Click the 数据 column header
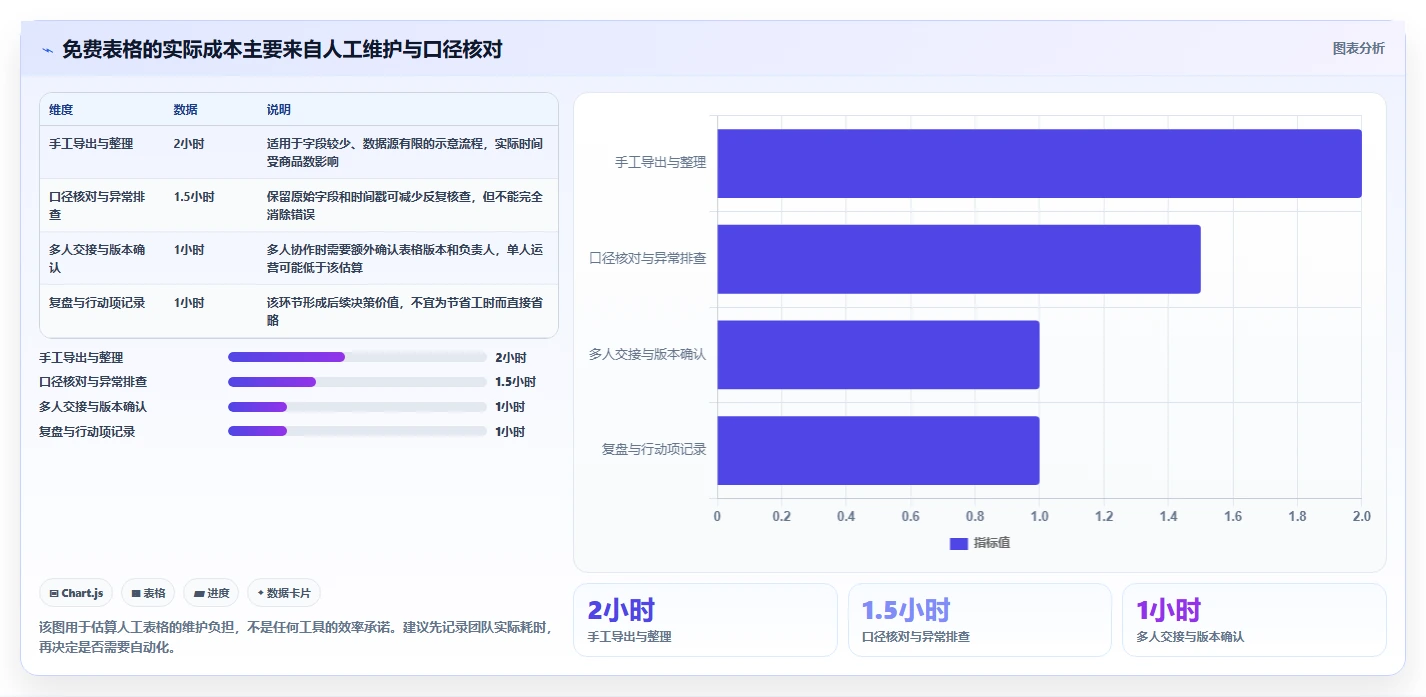This screenshot has height=697, width=1426. [x=185, y=110]
